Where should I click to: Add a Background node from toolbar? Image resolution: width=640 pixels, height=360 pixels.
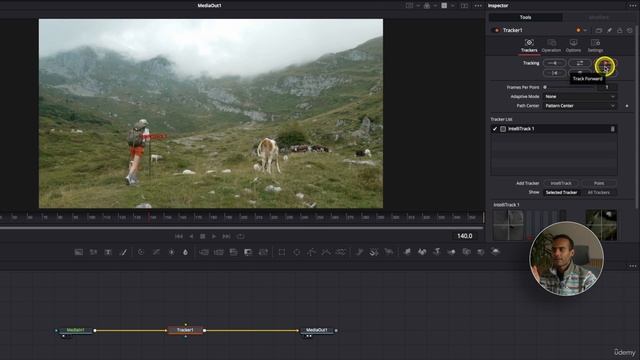[79, 252]
